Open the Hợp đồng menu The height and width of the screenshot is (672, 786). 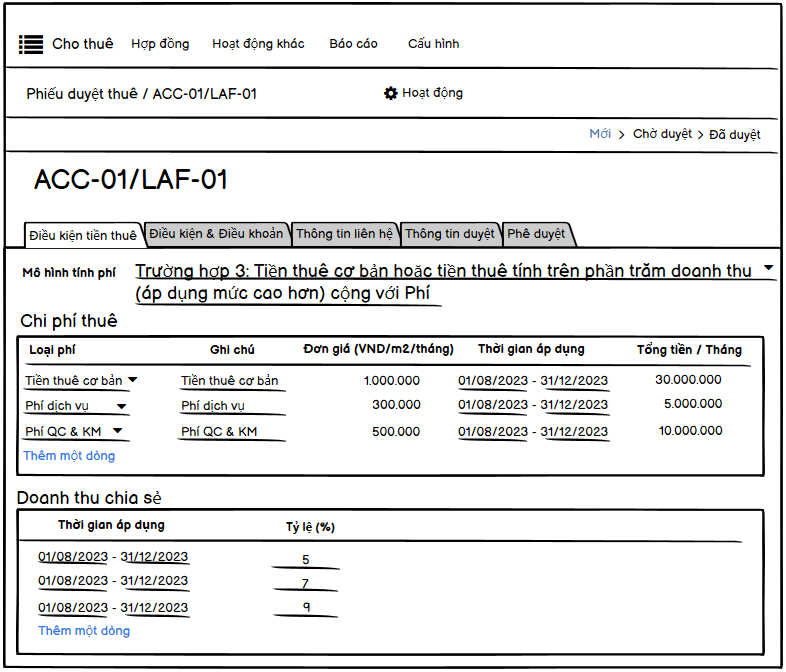pos(160,44)
